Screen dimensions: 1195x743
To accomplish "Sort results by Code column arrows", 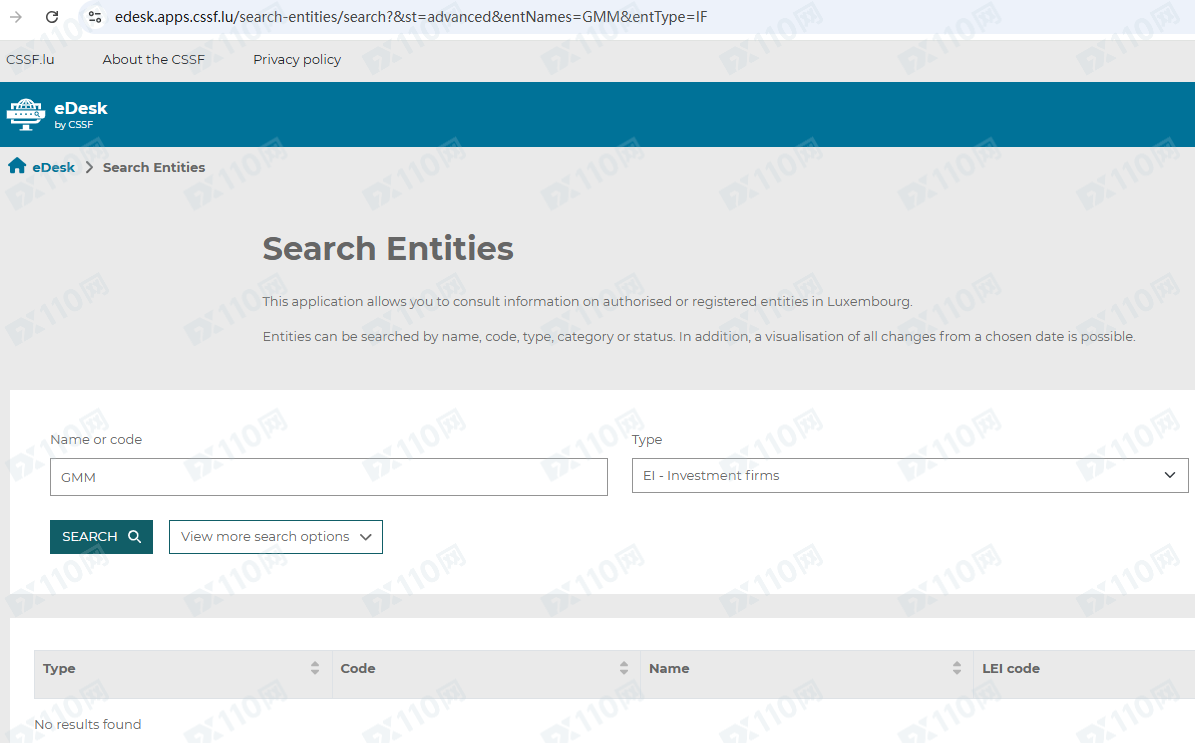I will (624, 668).
